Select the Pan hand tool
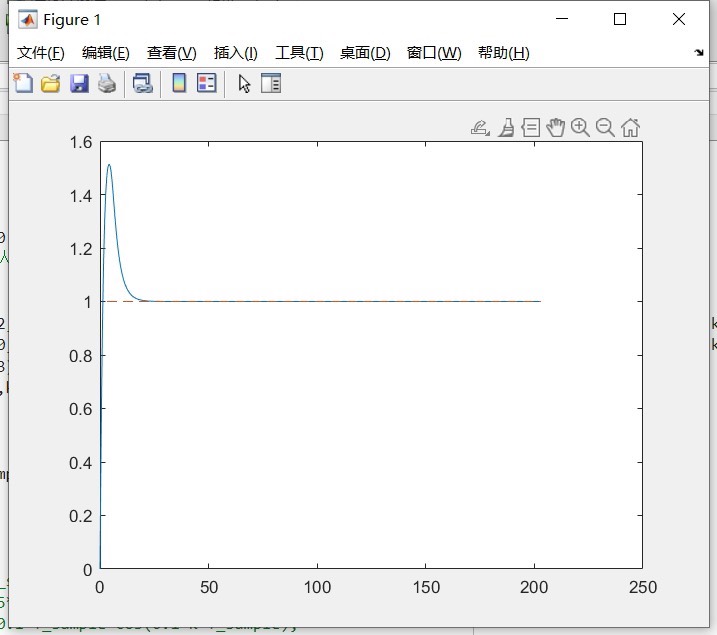The width and height of the screenshot is (717, 635). click(556, 128)
